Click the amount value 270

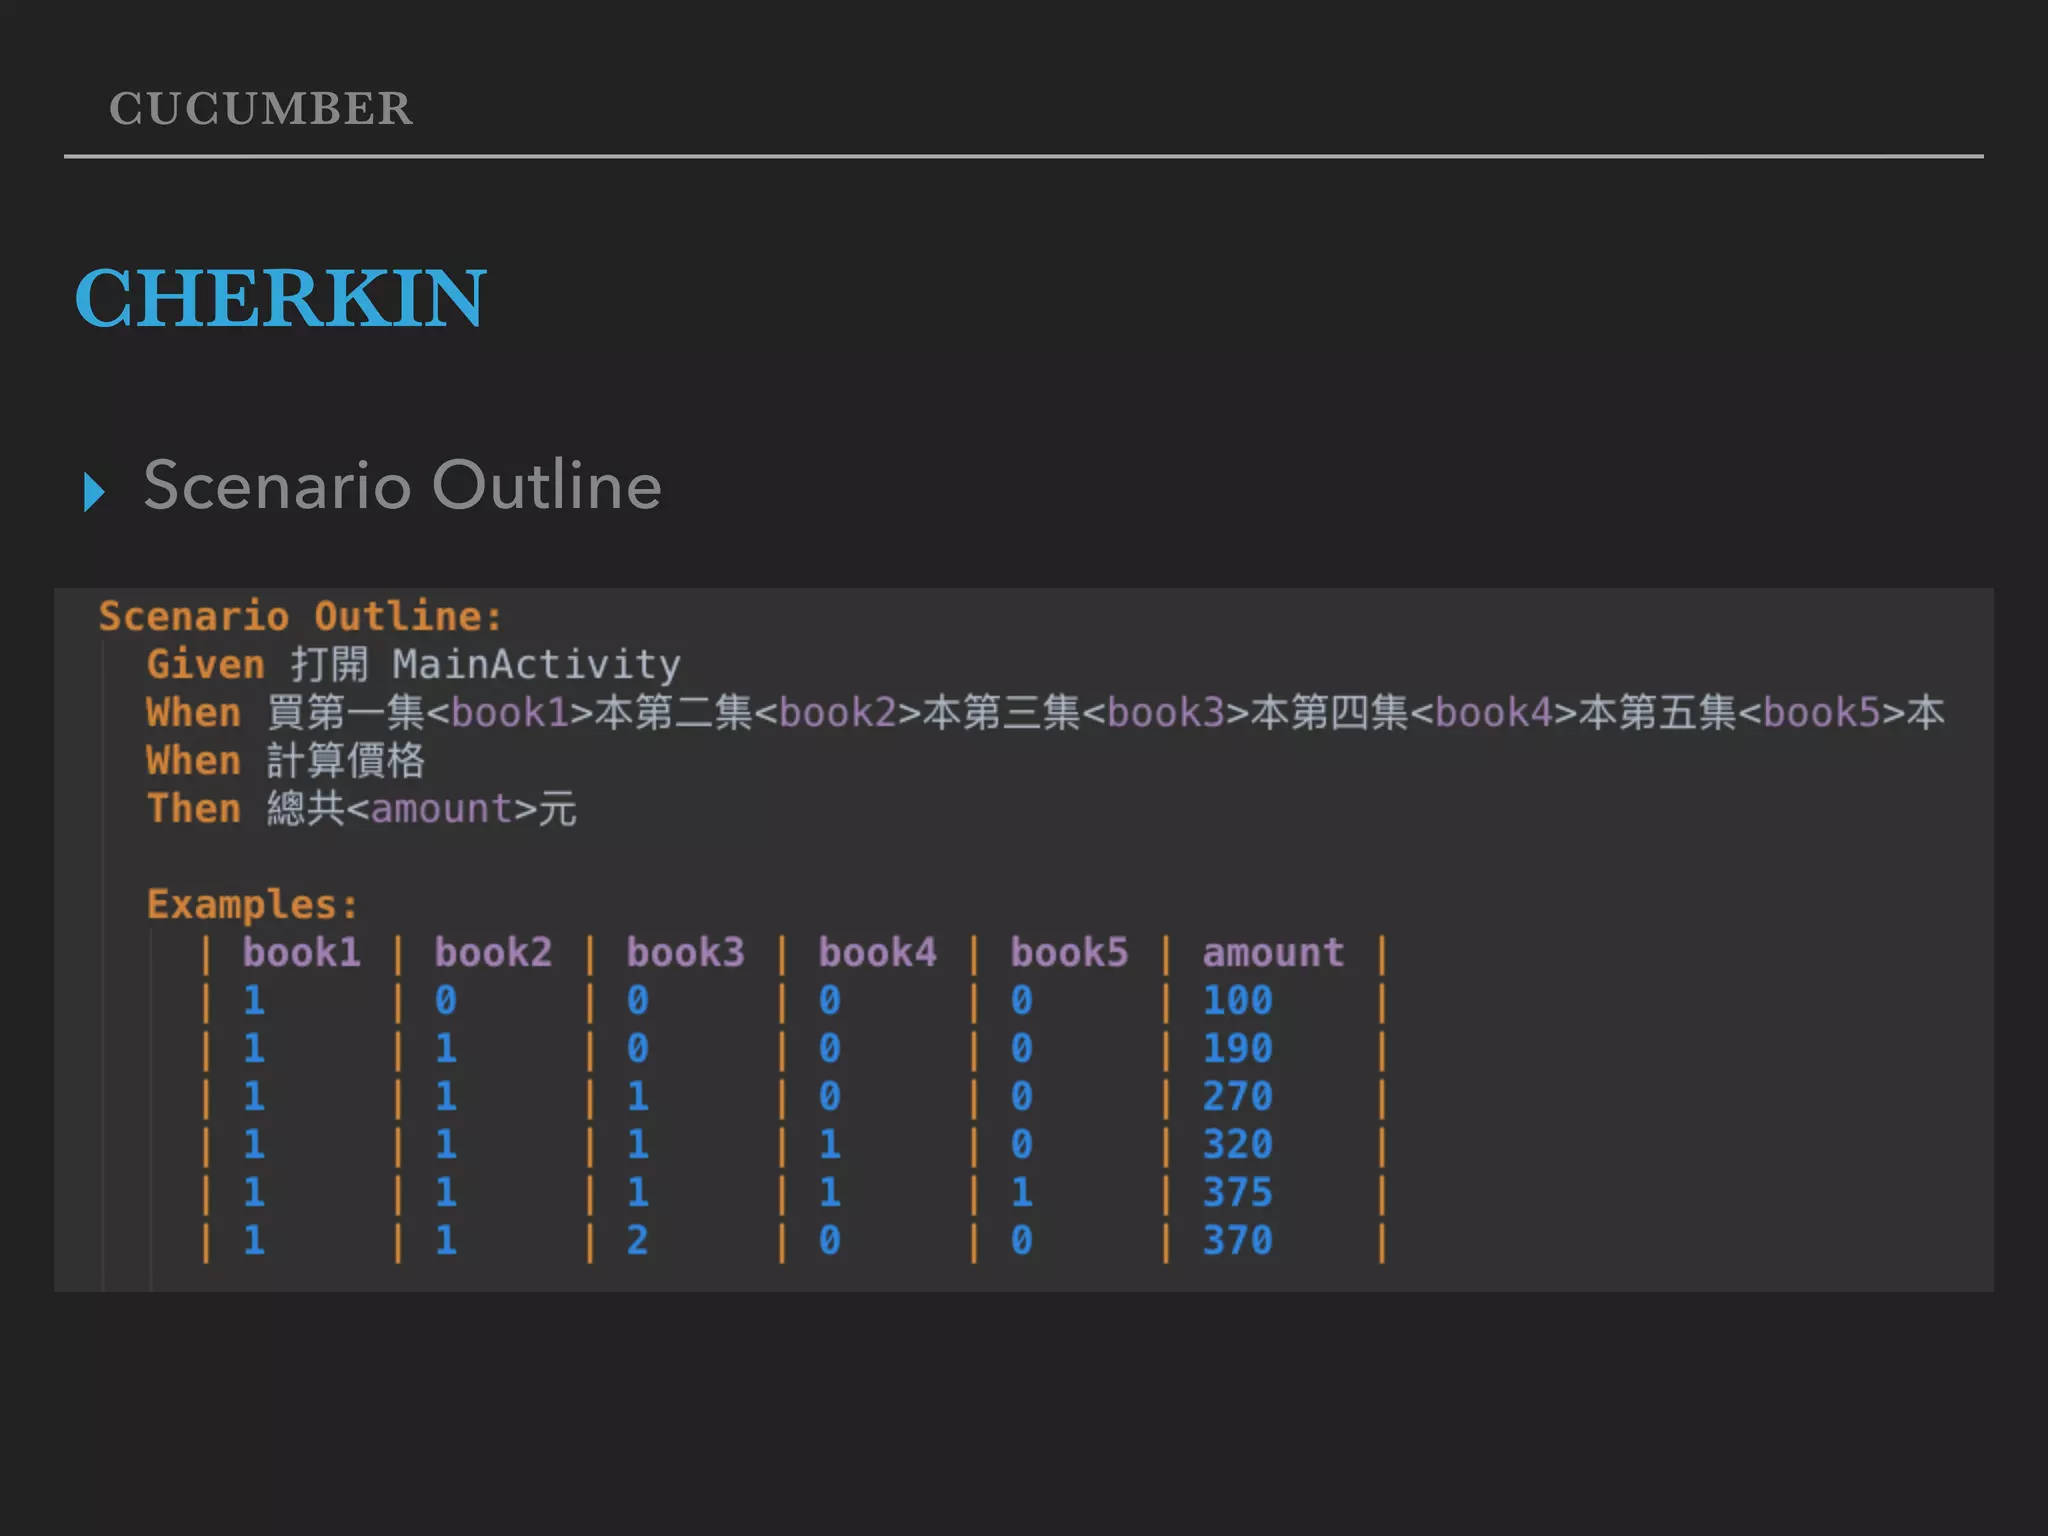click(x=1237, y=1097)
